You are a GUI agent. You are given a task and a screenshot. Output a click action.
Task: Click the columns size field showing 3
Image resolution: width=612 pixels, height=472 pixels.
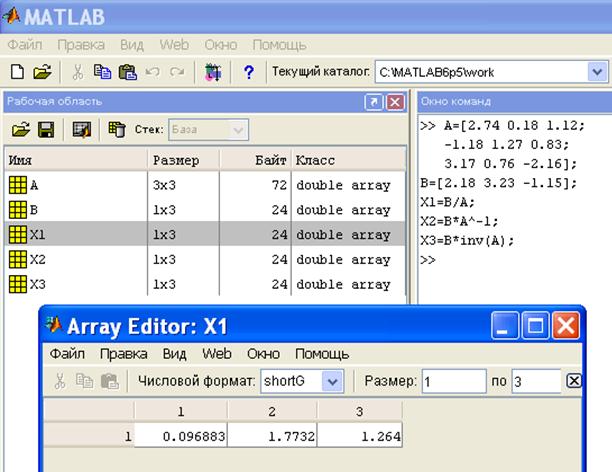pos(536,381)
